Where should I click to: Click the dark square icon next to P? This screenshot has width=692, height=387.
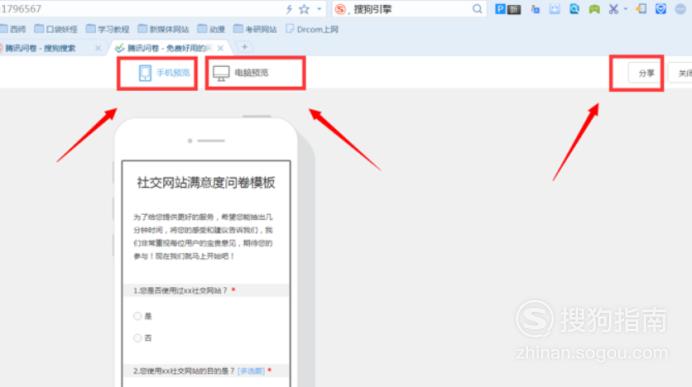pyautogui.click(x=514, y=9)
